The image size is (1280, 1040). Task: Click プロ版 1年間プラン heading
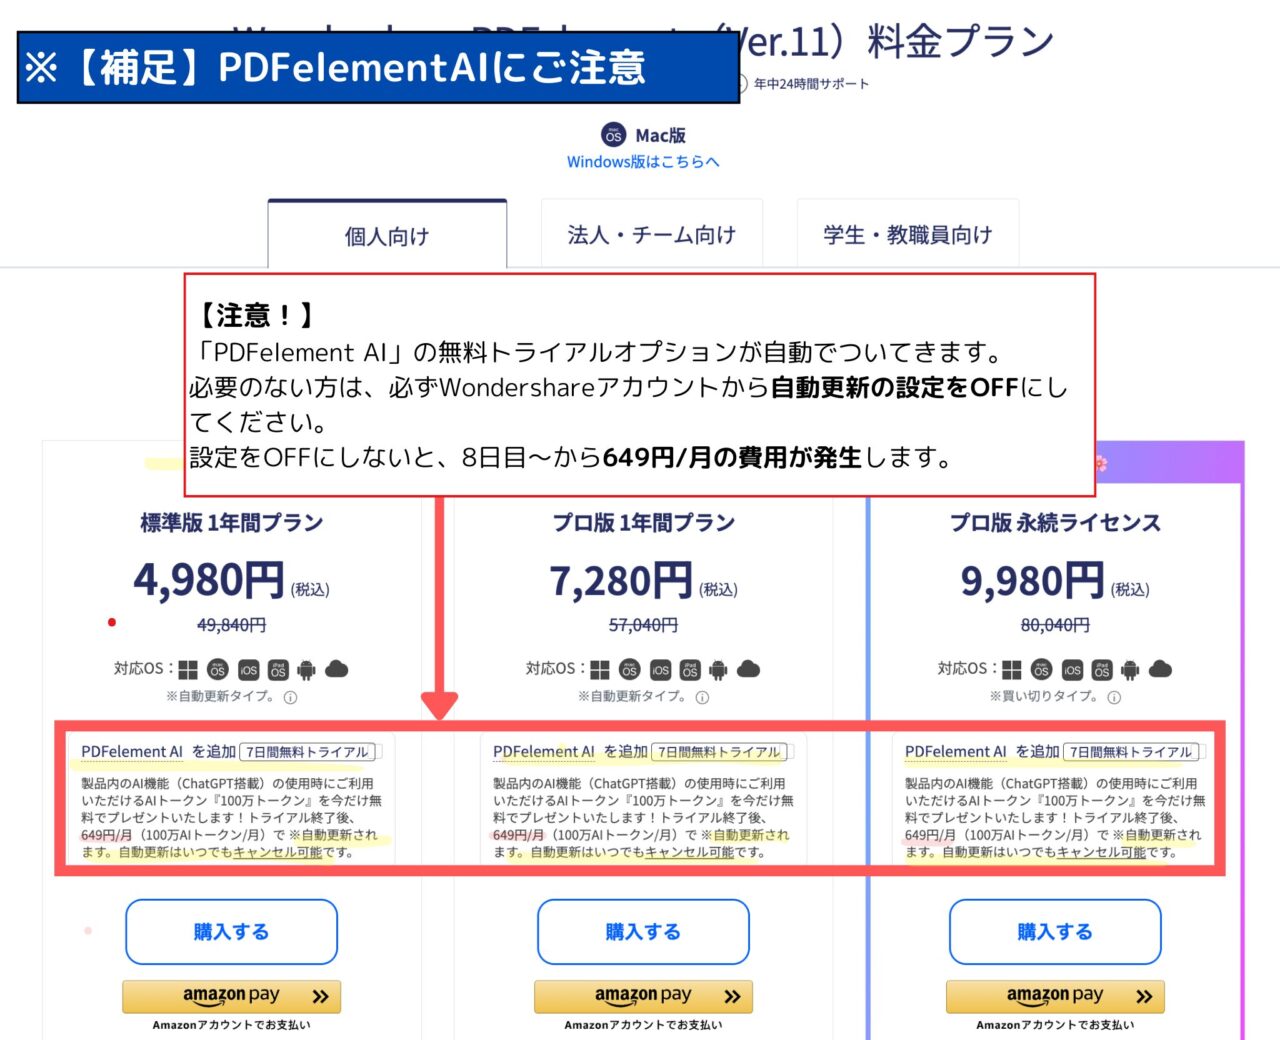[644, 523]
